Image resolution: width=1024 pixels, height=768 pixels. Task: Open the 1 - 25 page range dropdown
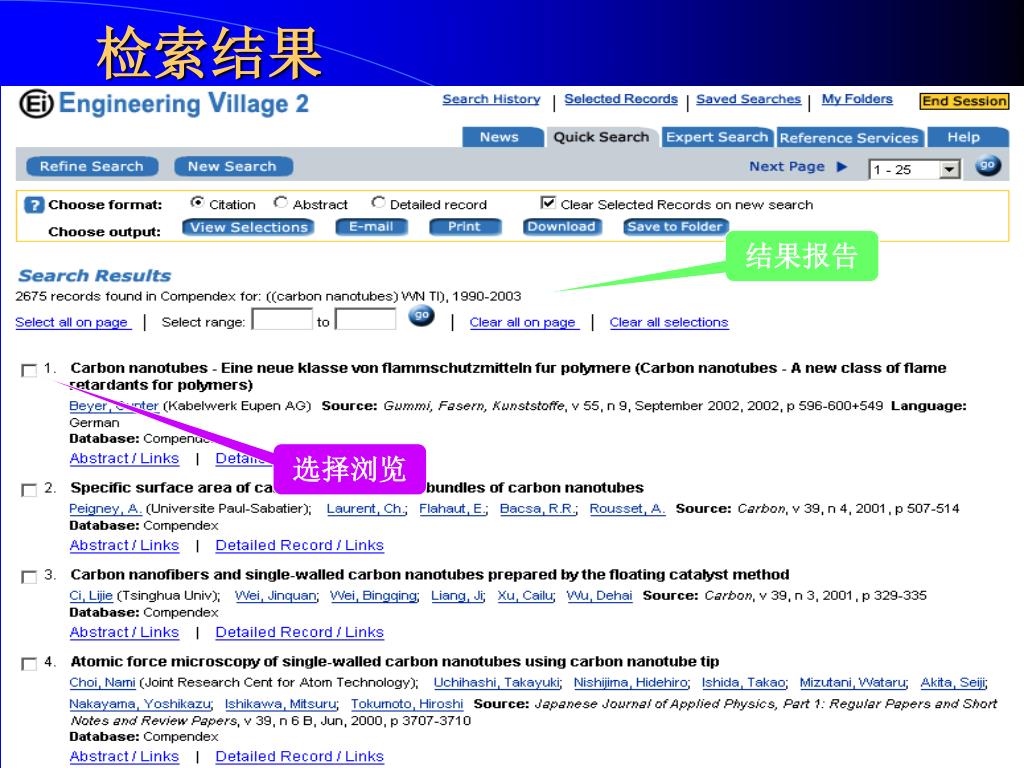(x=914, y=169)
